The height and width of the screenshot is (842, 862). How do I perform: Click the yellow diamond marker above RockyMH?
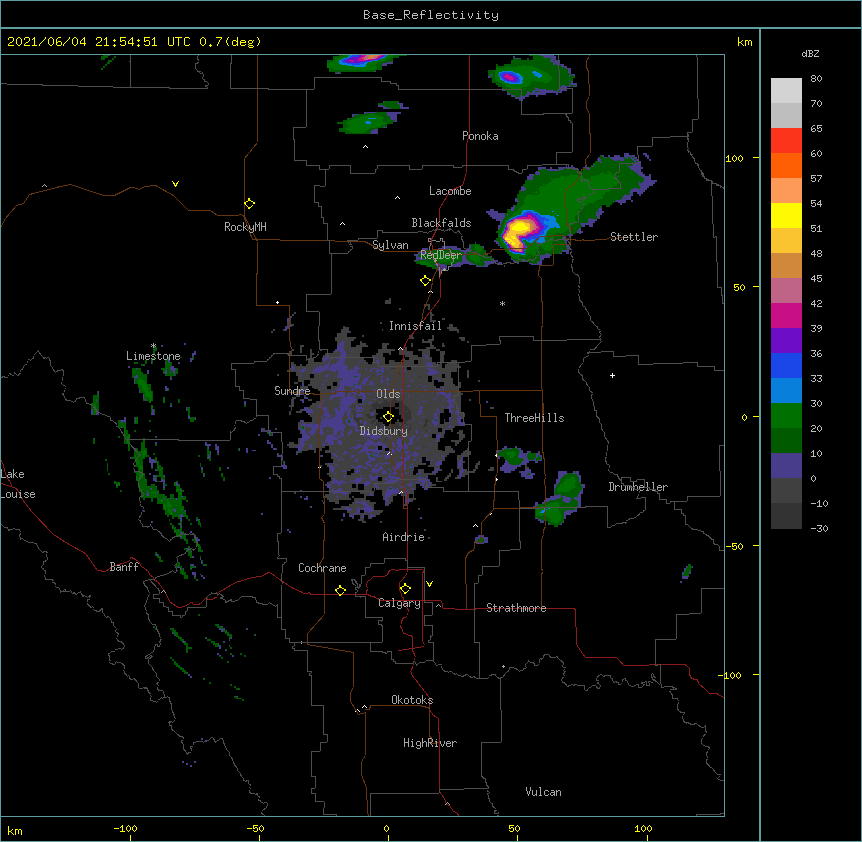pos(250,204)
